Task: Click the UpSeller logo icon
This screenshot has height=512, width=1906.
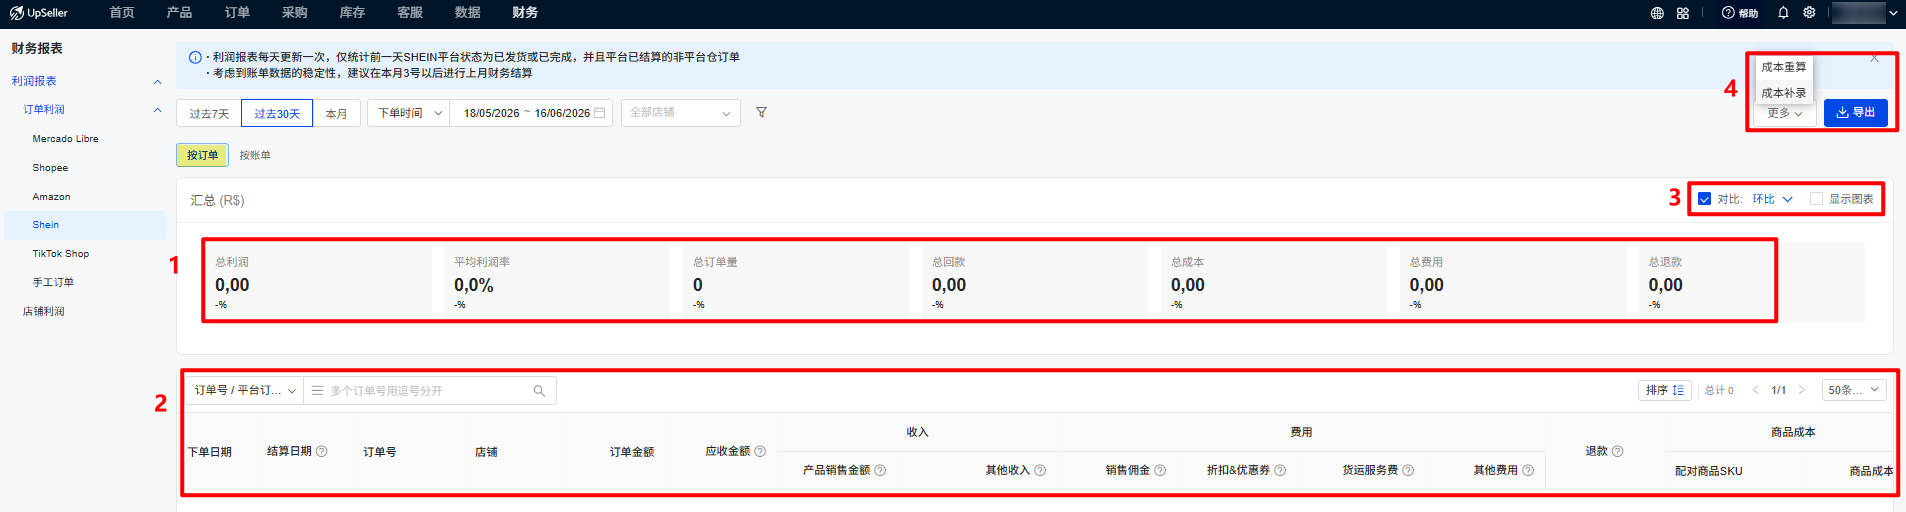Action: (17, 13)
